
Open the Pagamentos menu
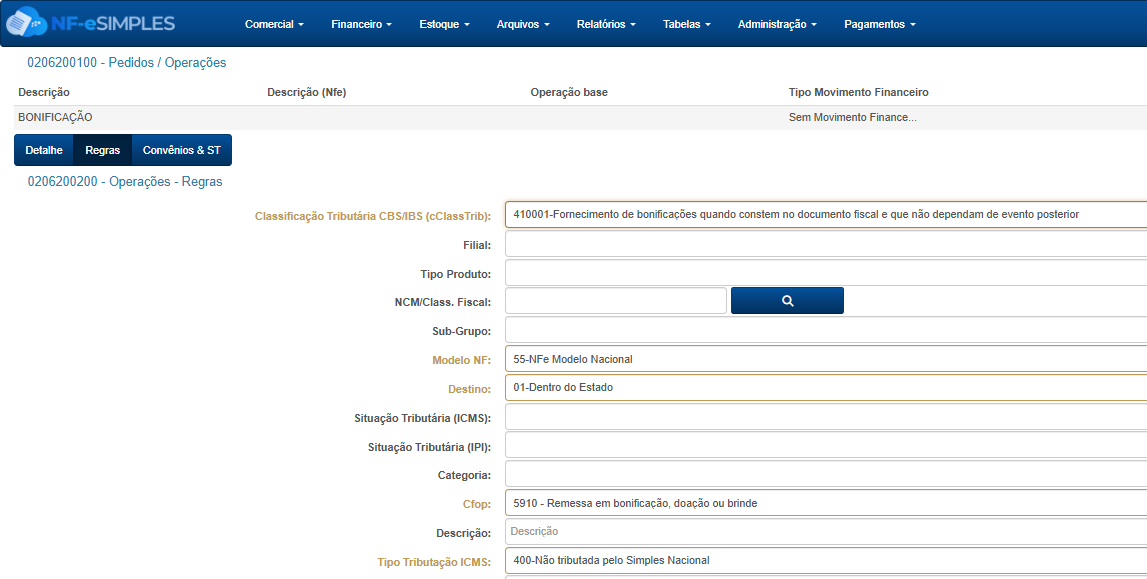[879, 24]
